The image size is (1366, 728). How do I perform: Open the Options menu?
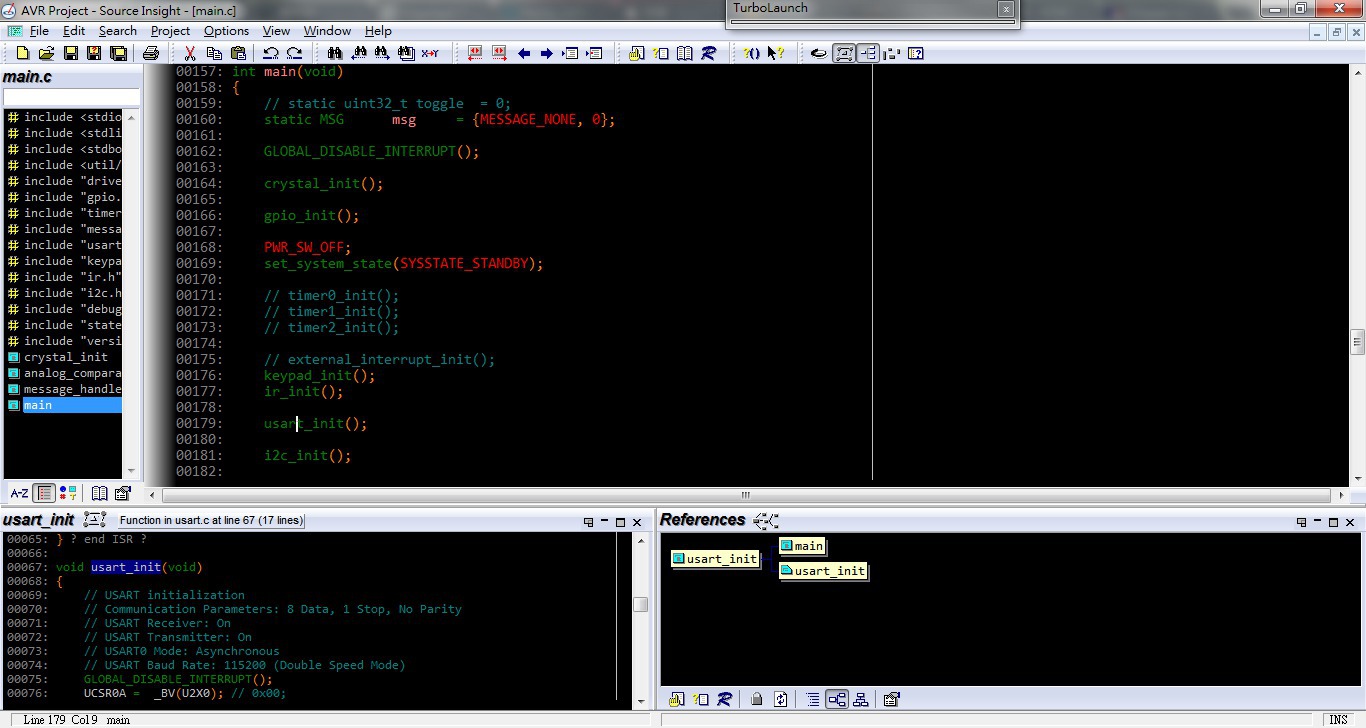tap(226, 31)
